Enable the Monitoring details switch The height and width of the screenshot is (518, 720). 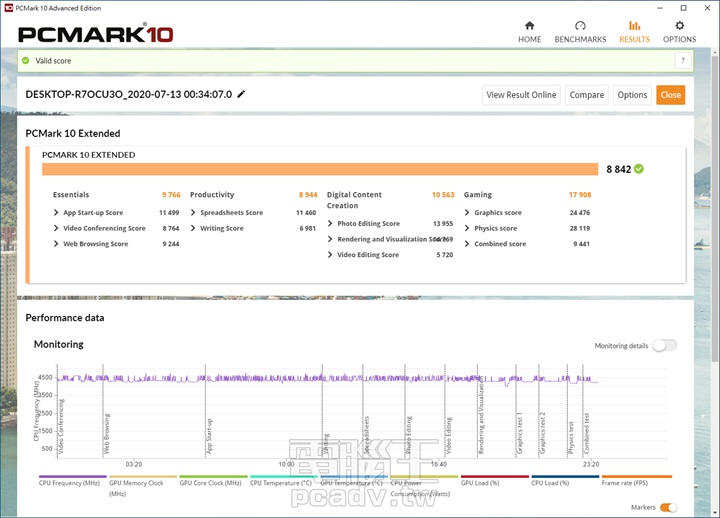(664, 345)
